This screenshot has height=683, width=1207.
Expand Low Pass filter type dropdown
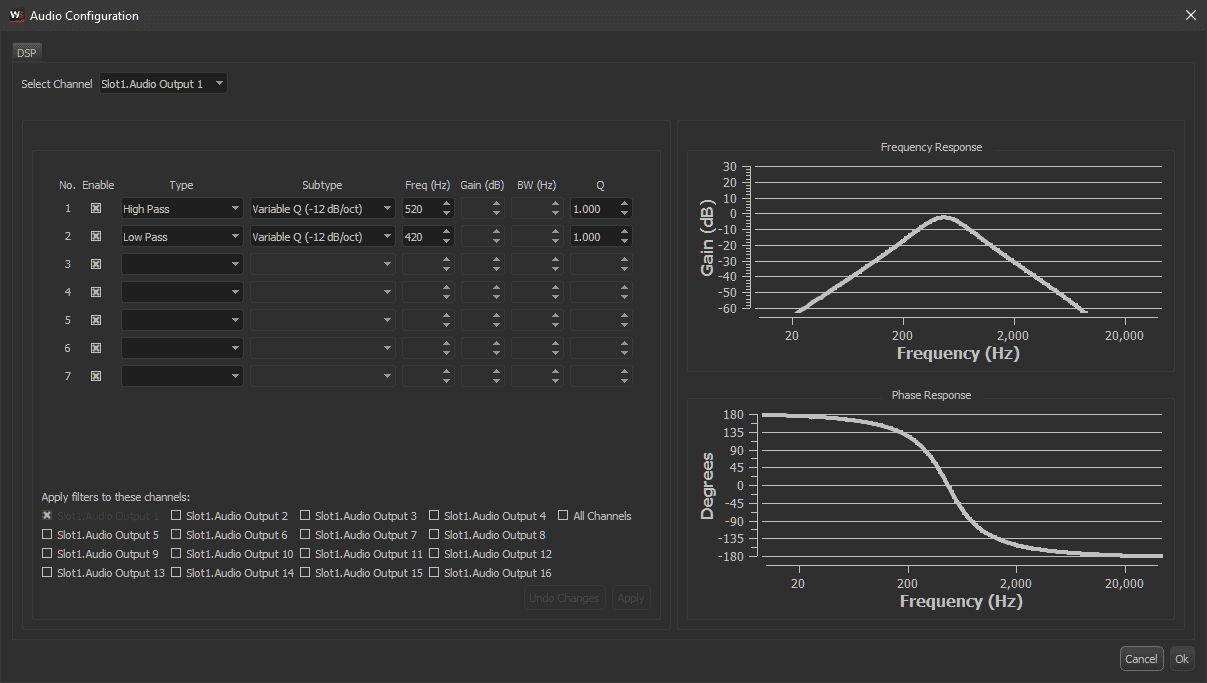click(181, 237)
